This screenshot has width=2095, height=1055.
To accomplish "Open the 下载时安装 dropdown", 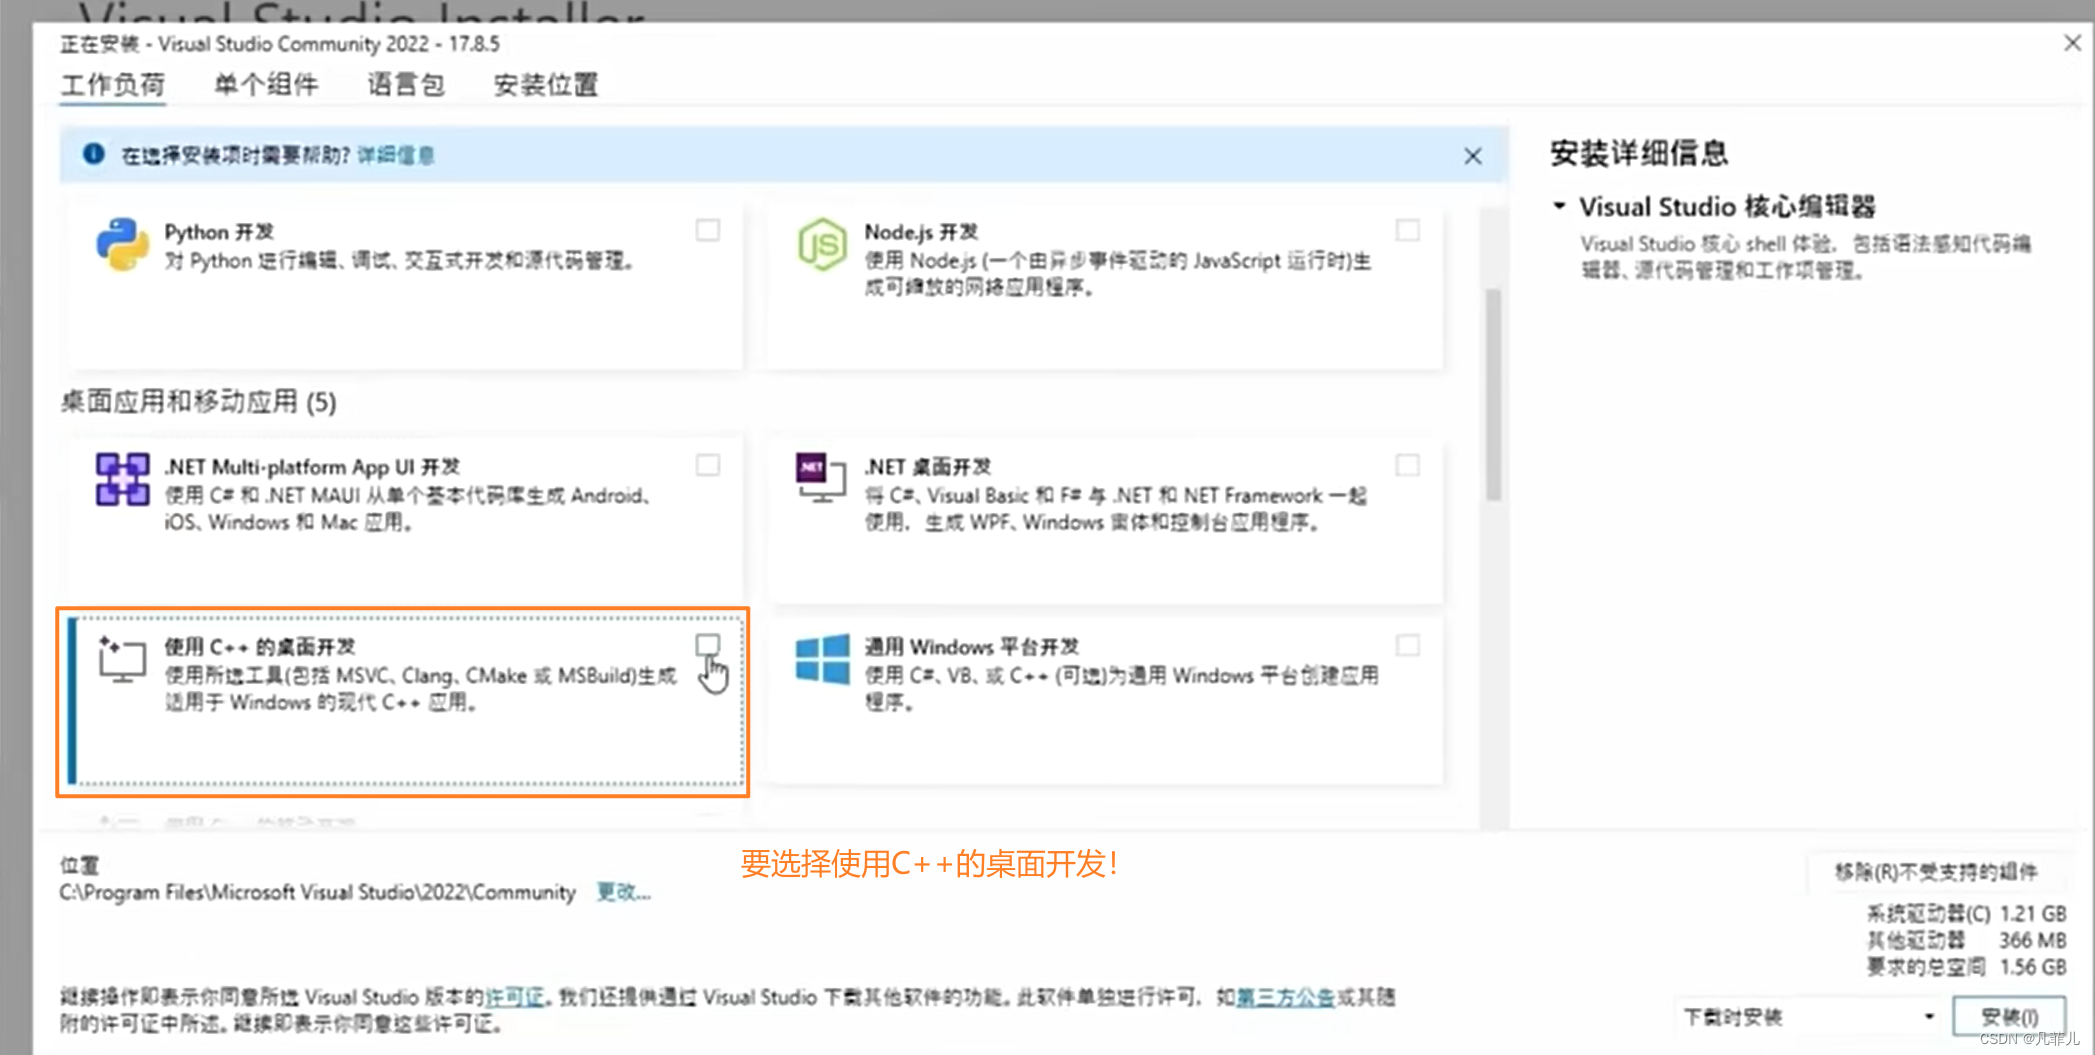I will coord(1810,1017).
